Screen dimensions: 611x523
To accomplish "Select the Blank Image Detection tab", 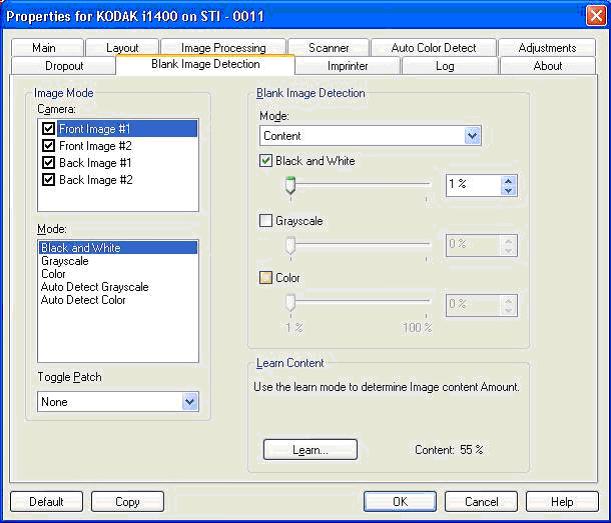I will coord(205,64).
